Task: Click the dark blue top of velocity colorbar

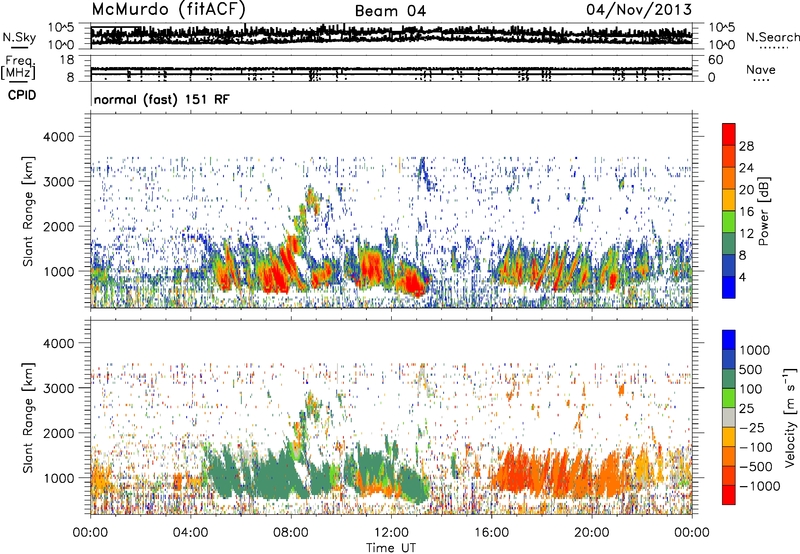Action: pos(729,340)
